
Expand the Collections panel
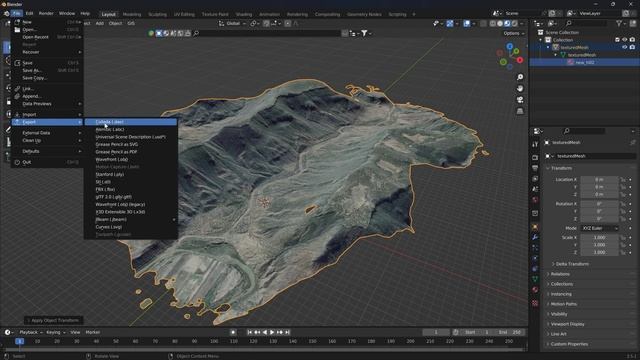tap(562, 284)
